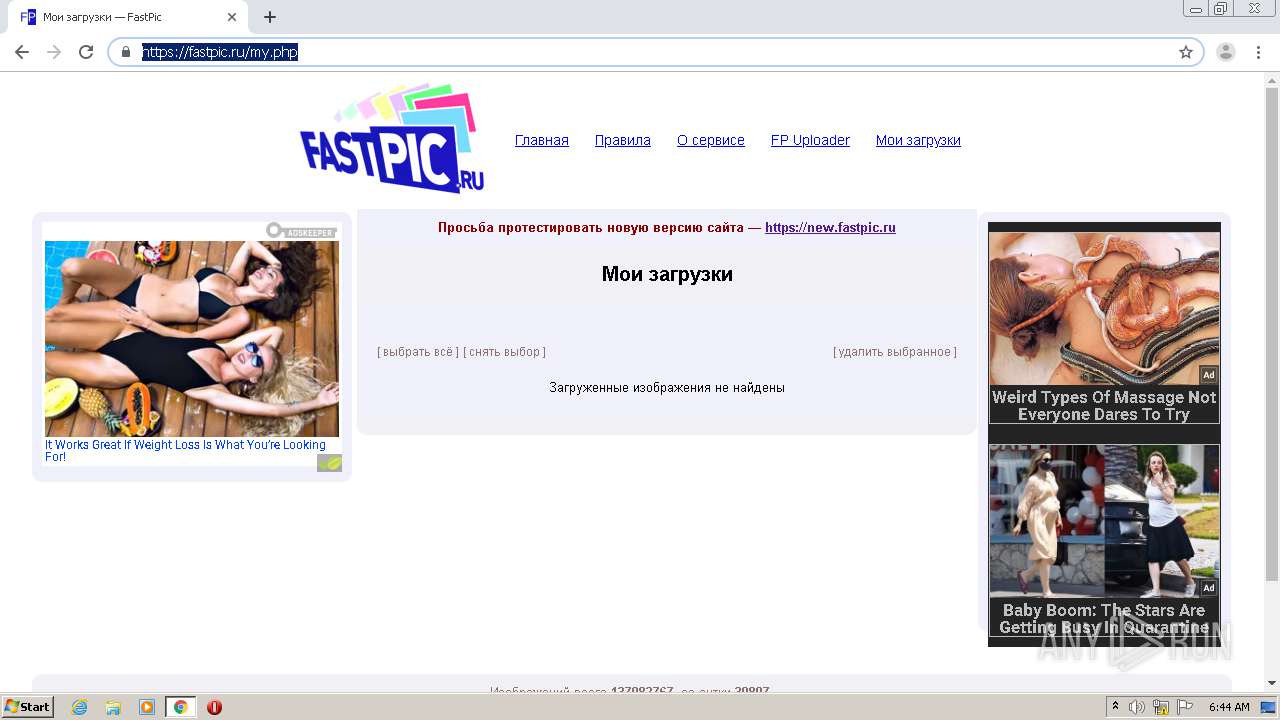Open the Action Center flag icon
The image size is (1280, 720).
pyautogui.click(x=1185, y=707)
